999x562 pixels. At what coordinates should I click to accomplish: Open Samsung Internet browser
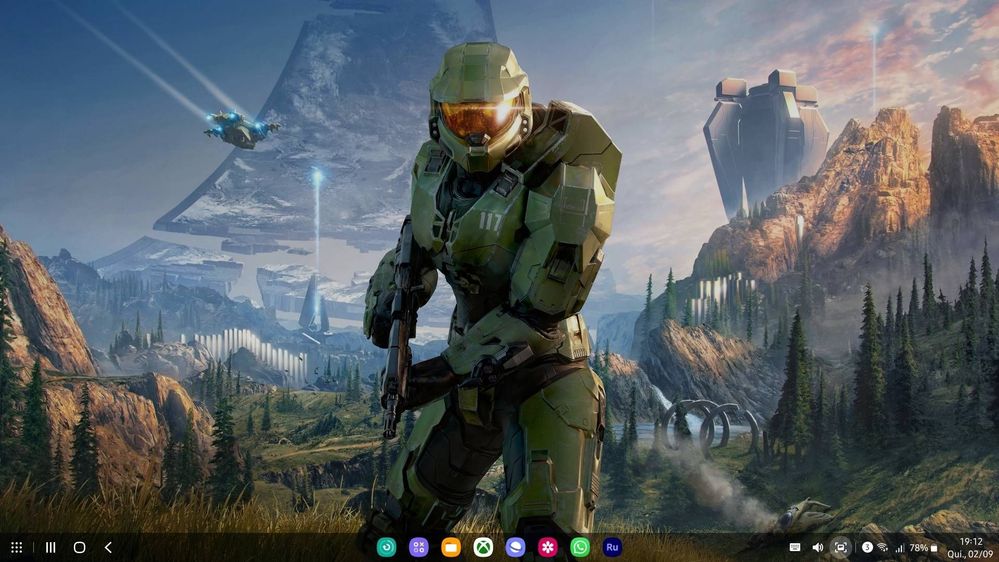[x=515, y=547]
